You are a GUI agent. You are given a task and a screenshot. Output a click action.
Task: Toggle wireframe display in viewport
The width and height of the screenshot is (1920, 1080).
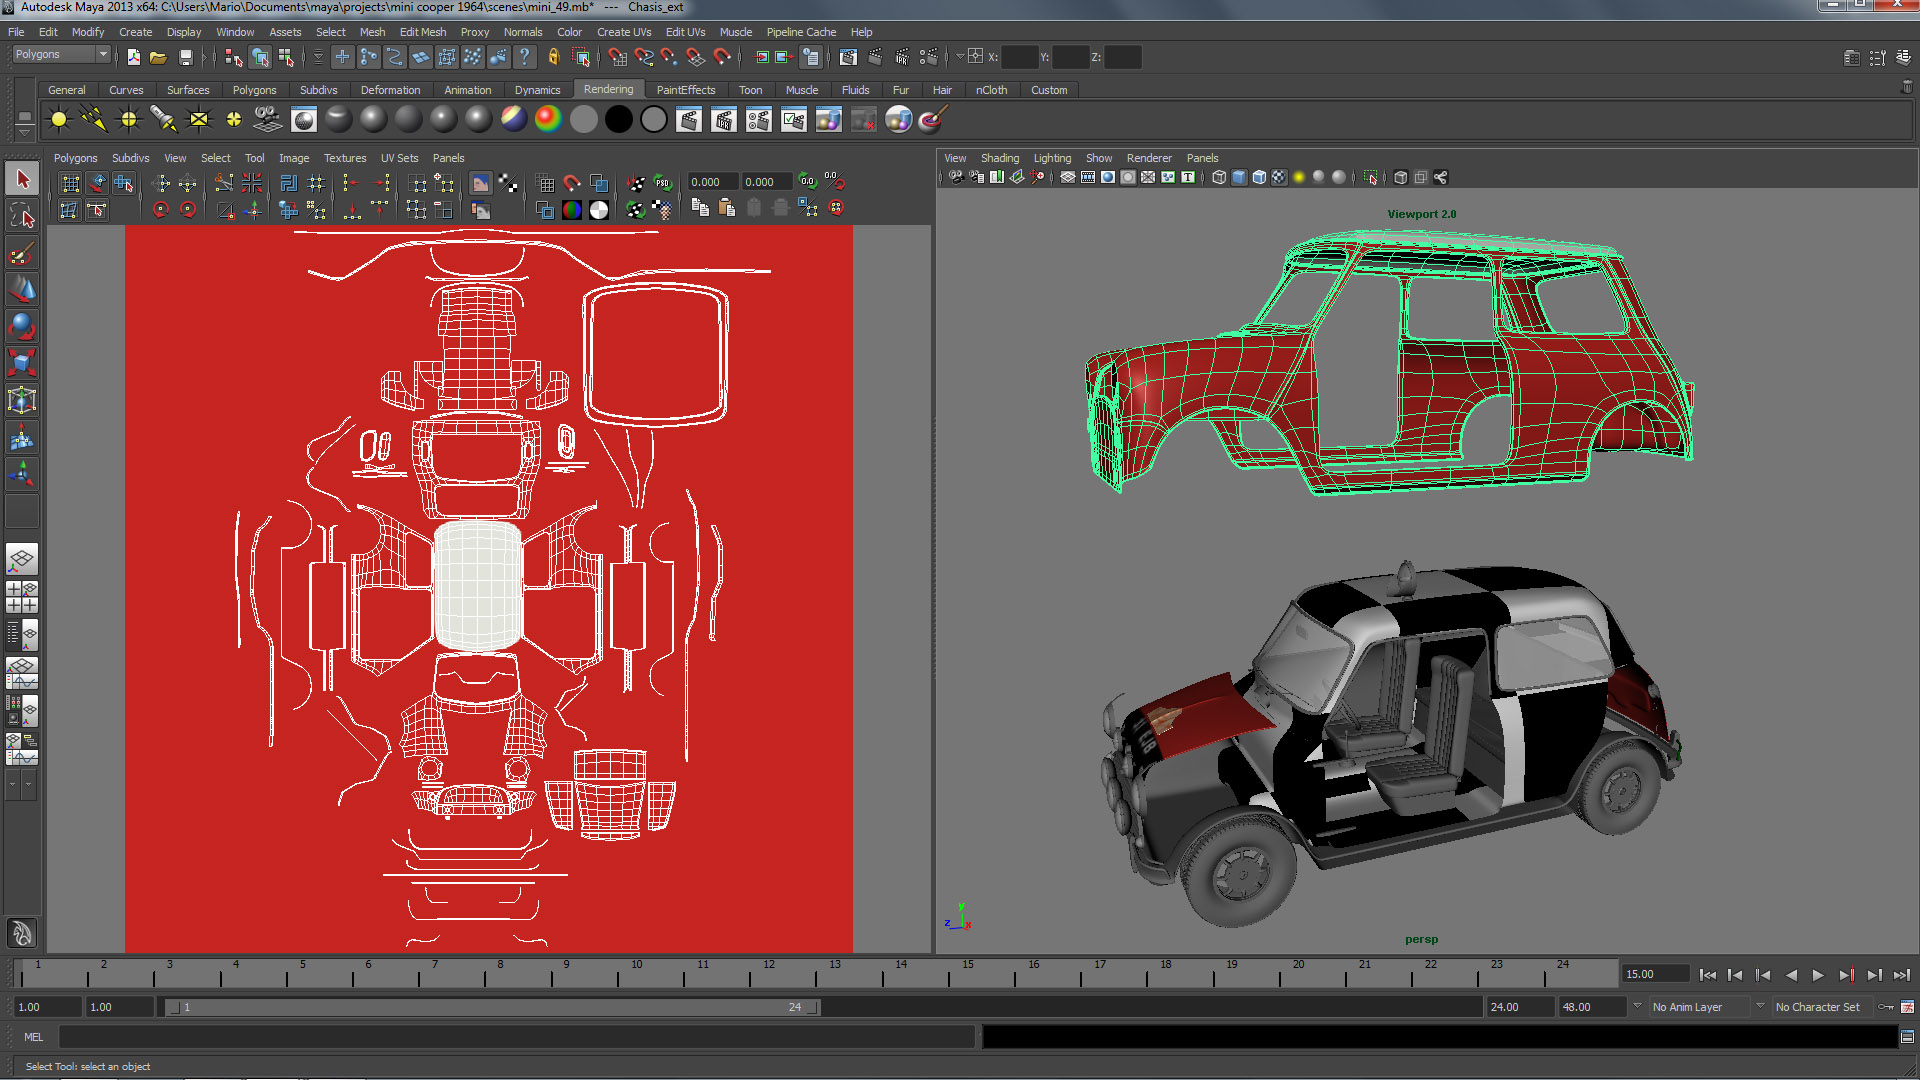coord(1218,178)
